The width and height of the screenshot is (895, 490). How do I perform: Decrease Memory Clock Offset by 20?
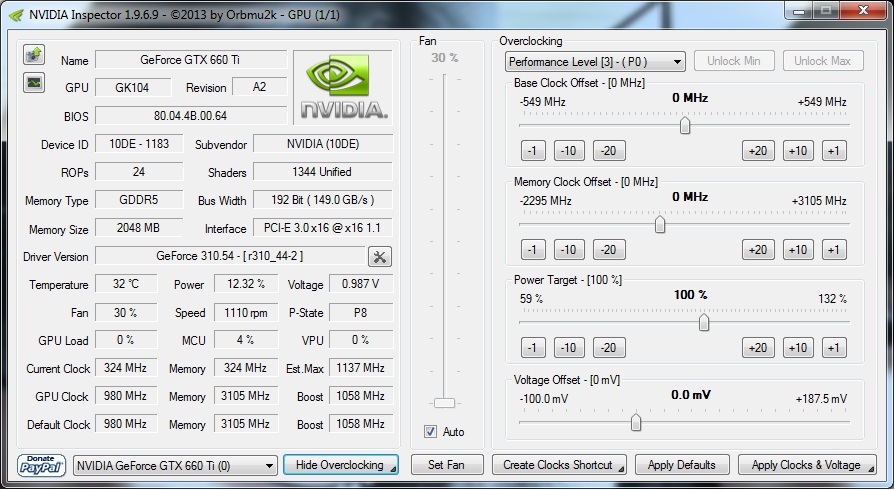609,250
